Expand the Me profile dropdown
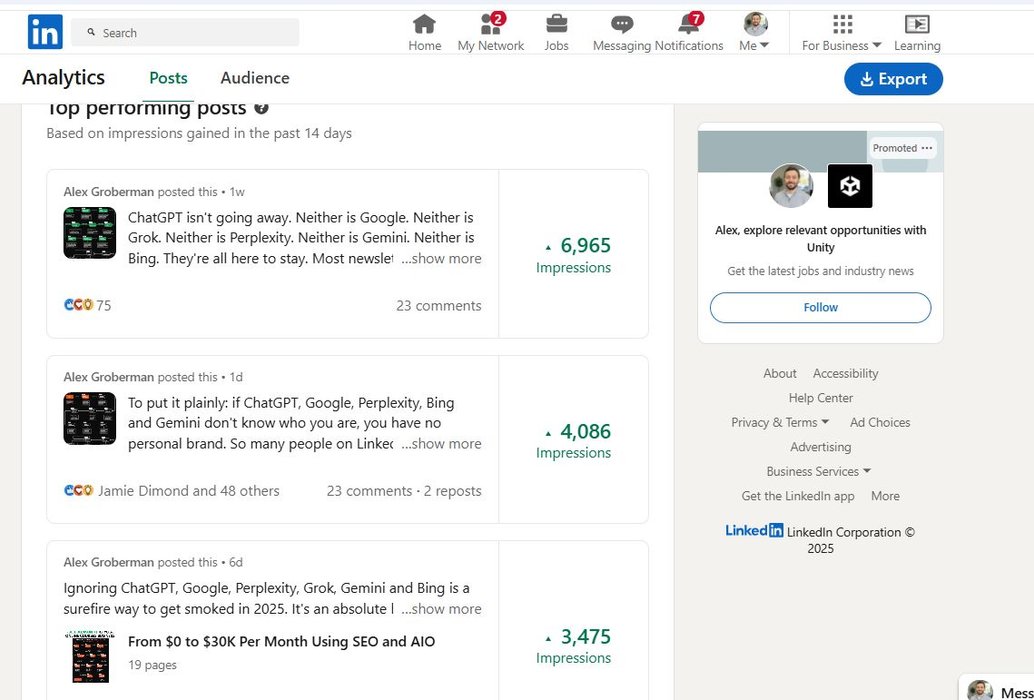Screen dimensions: 1034x700 (x=755, y=32)
